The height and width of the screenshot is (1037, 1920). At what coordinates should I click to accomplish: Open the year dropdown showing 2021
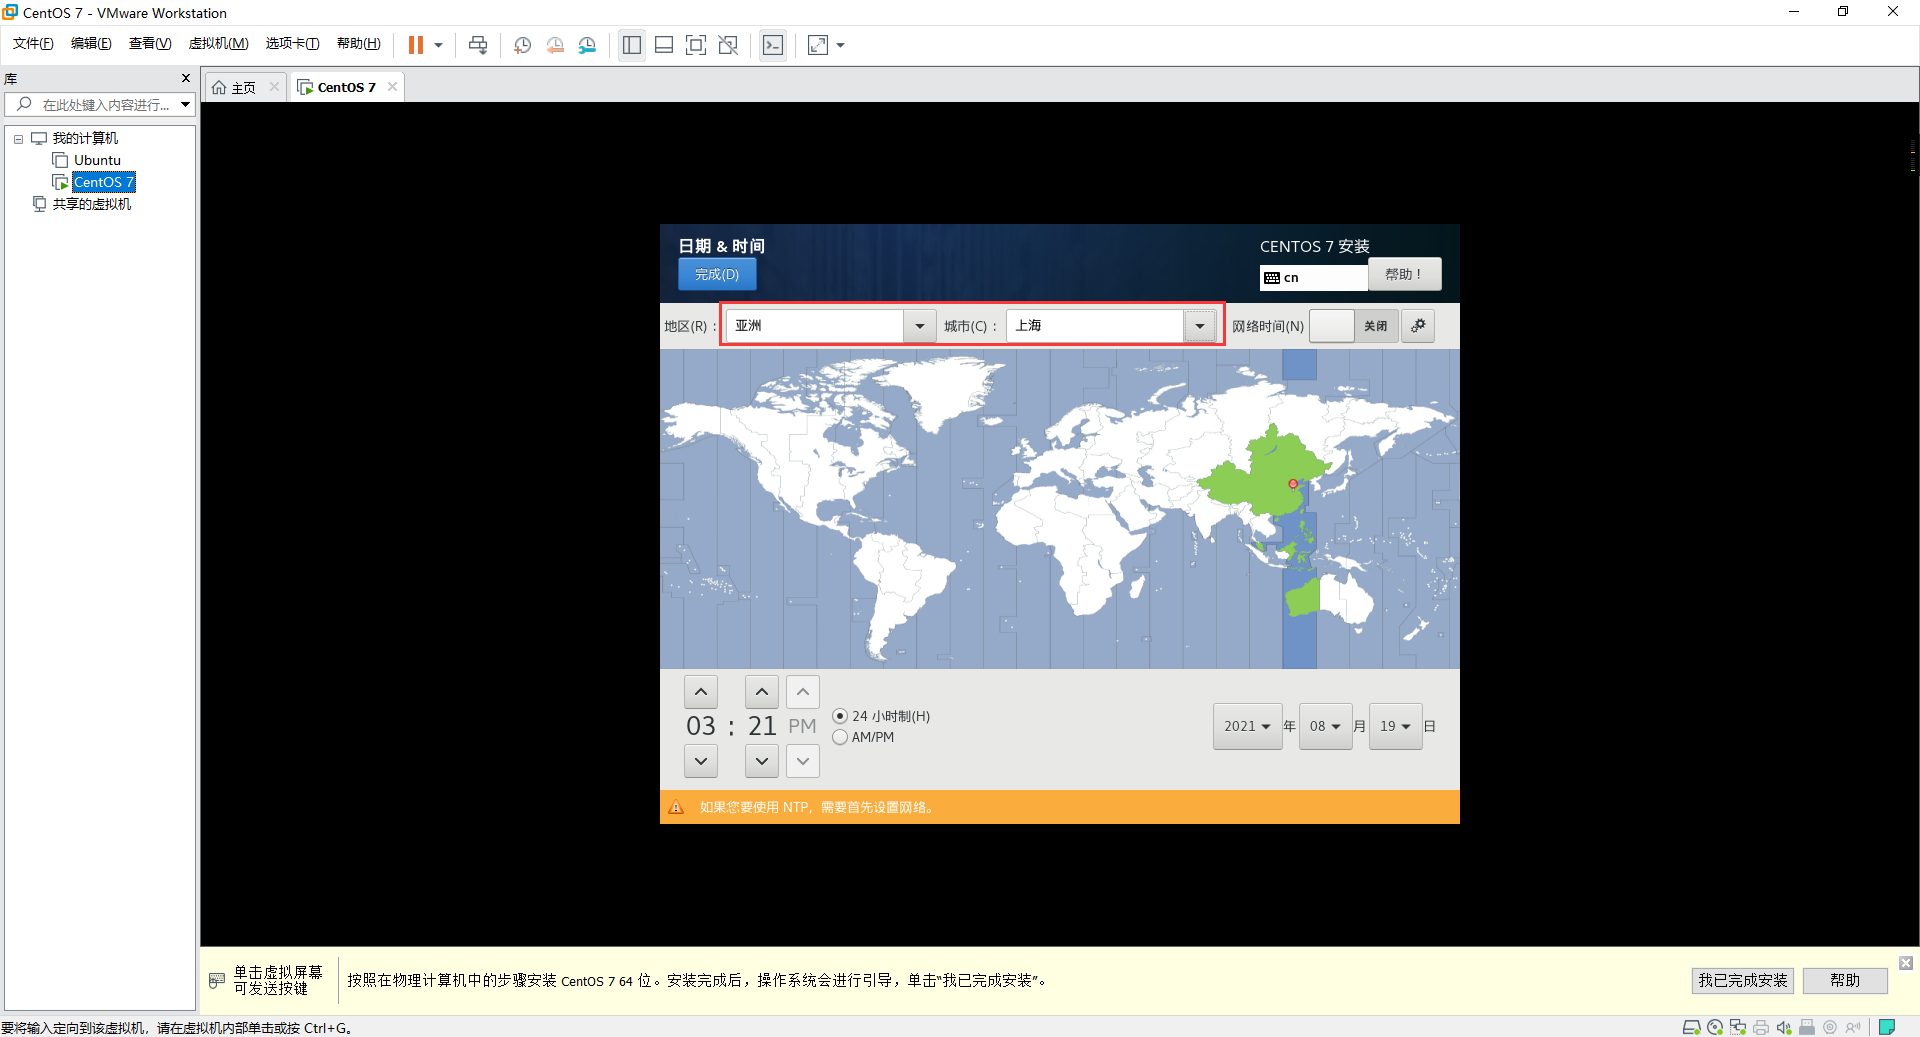point(1248,726)
